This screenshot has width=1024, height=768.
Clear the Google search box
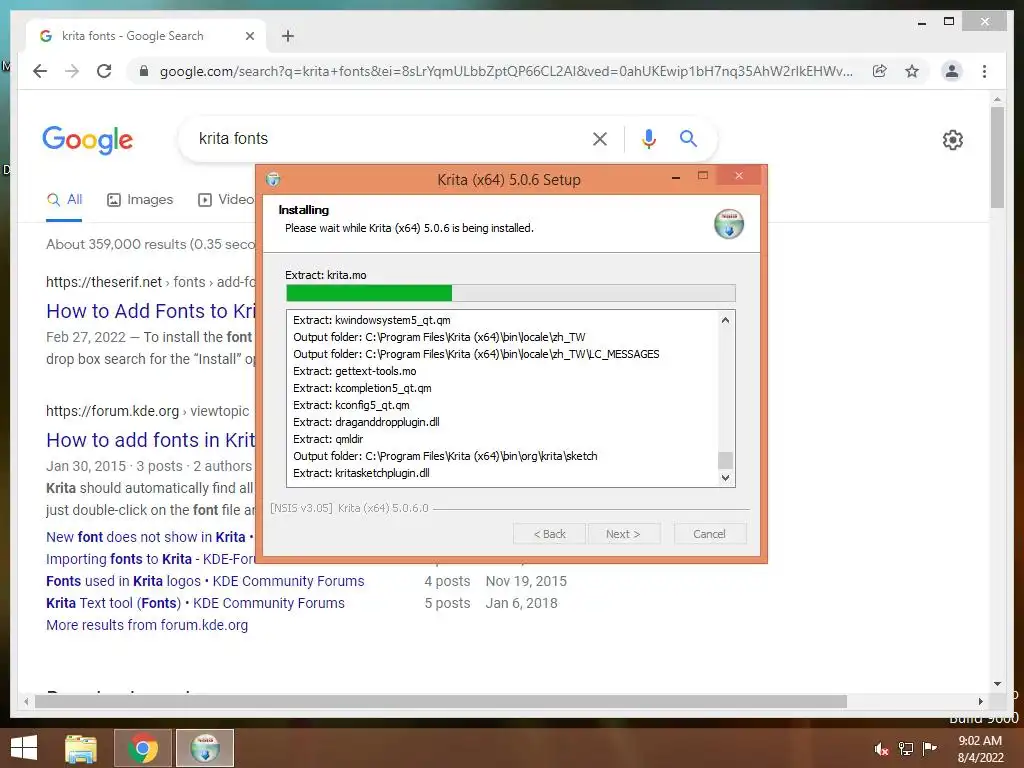(600, 138)
